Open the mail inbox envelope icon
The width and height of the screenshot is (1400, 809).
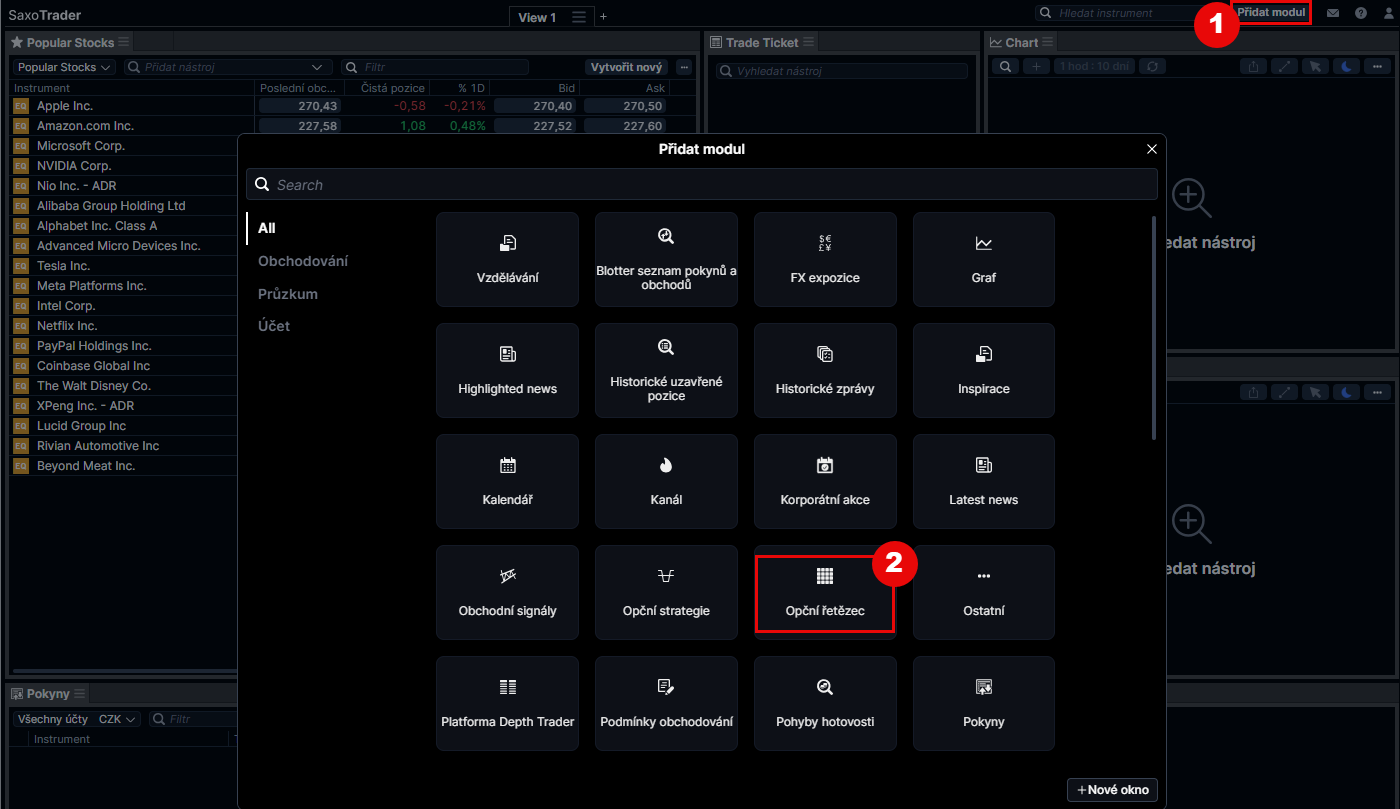(1333, 14)
